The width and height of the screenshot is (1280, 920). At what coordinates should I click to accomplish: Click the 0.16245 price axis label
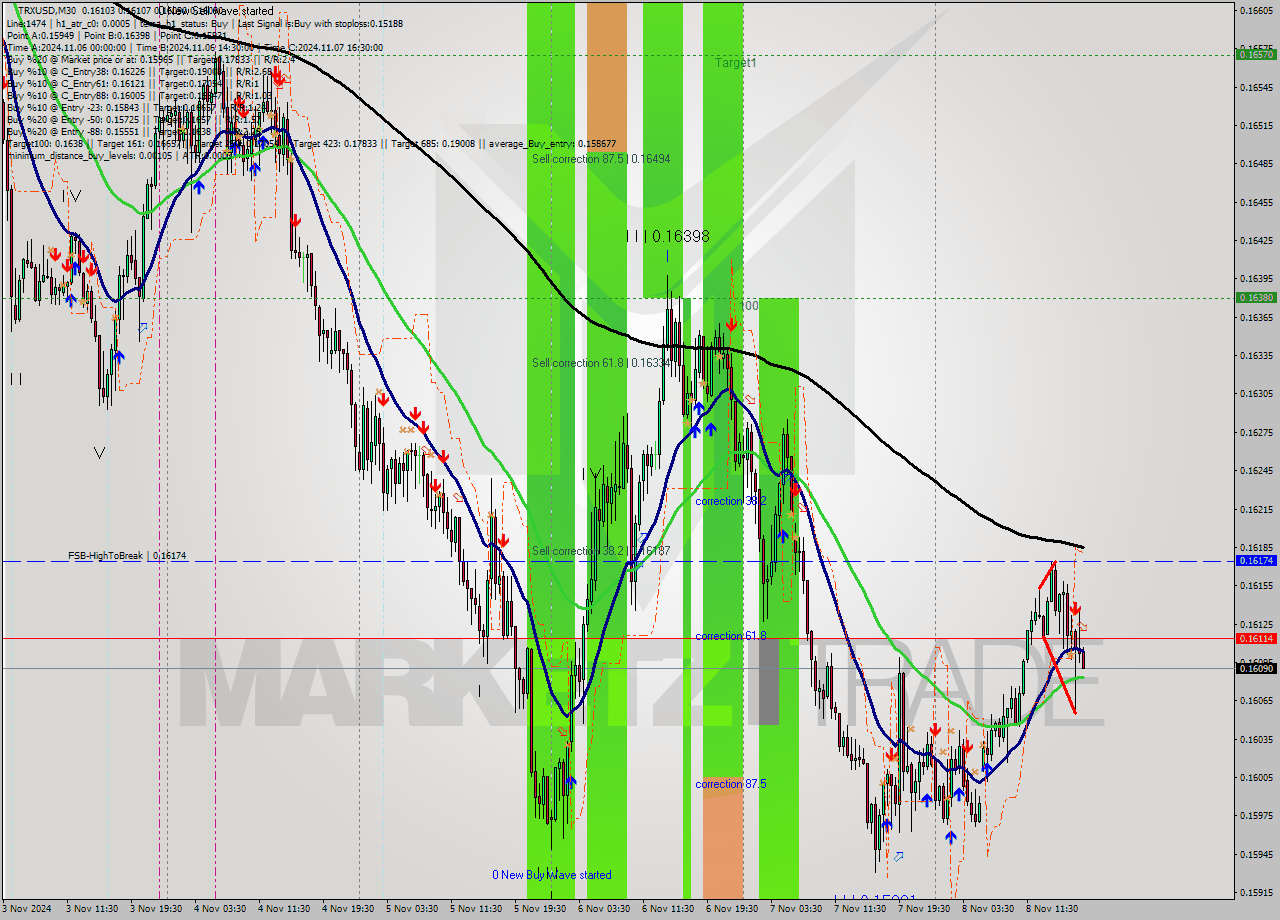click(1256, 470)
